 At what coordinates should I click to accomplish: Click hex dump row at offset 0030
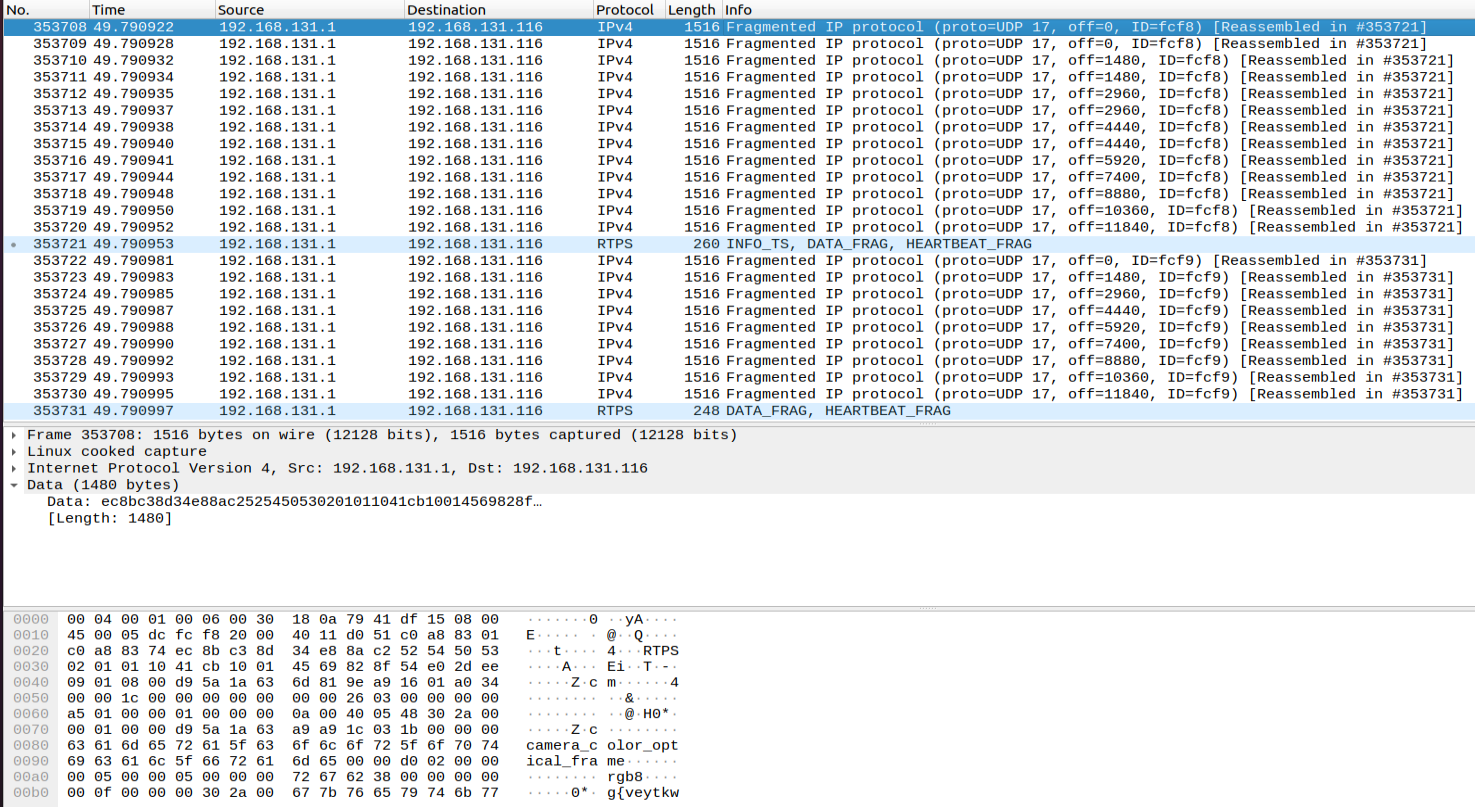click(x=346, y=667)
